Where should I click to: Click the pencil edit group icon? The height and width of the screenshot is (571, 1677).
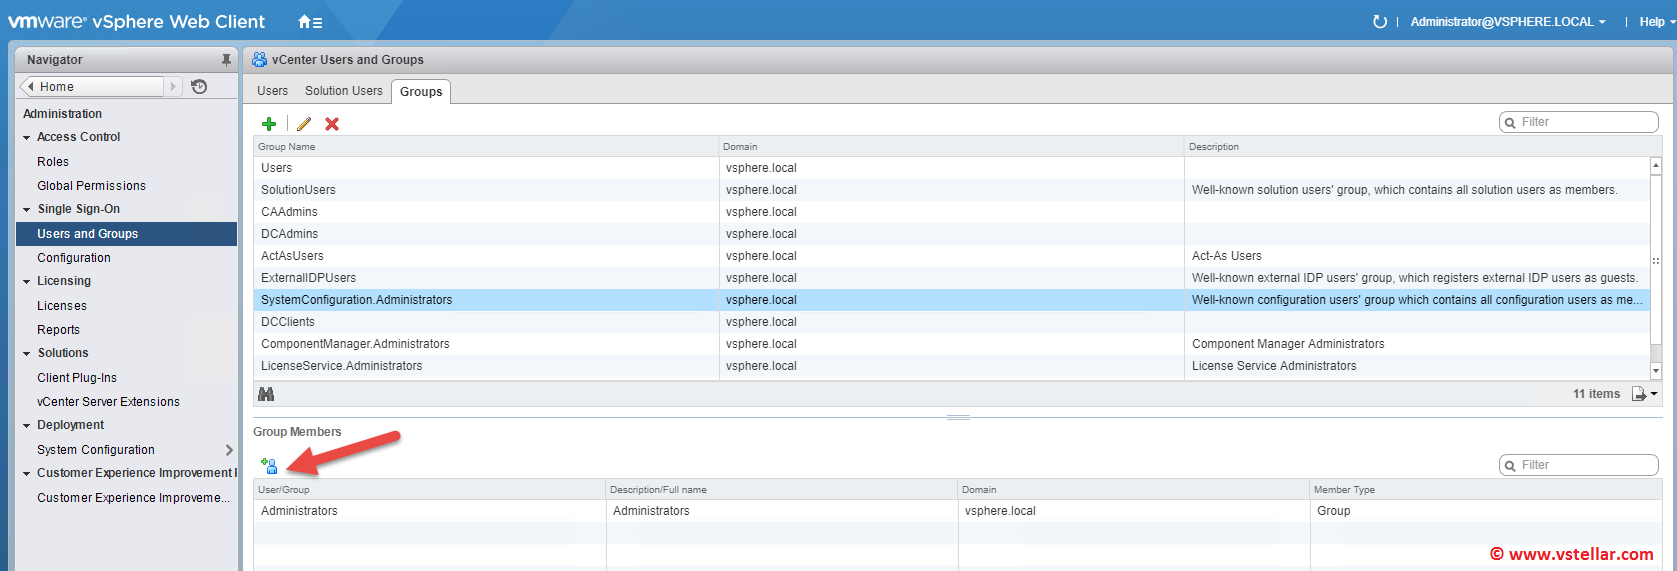(x=304, y=124)
